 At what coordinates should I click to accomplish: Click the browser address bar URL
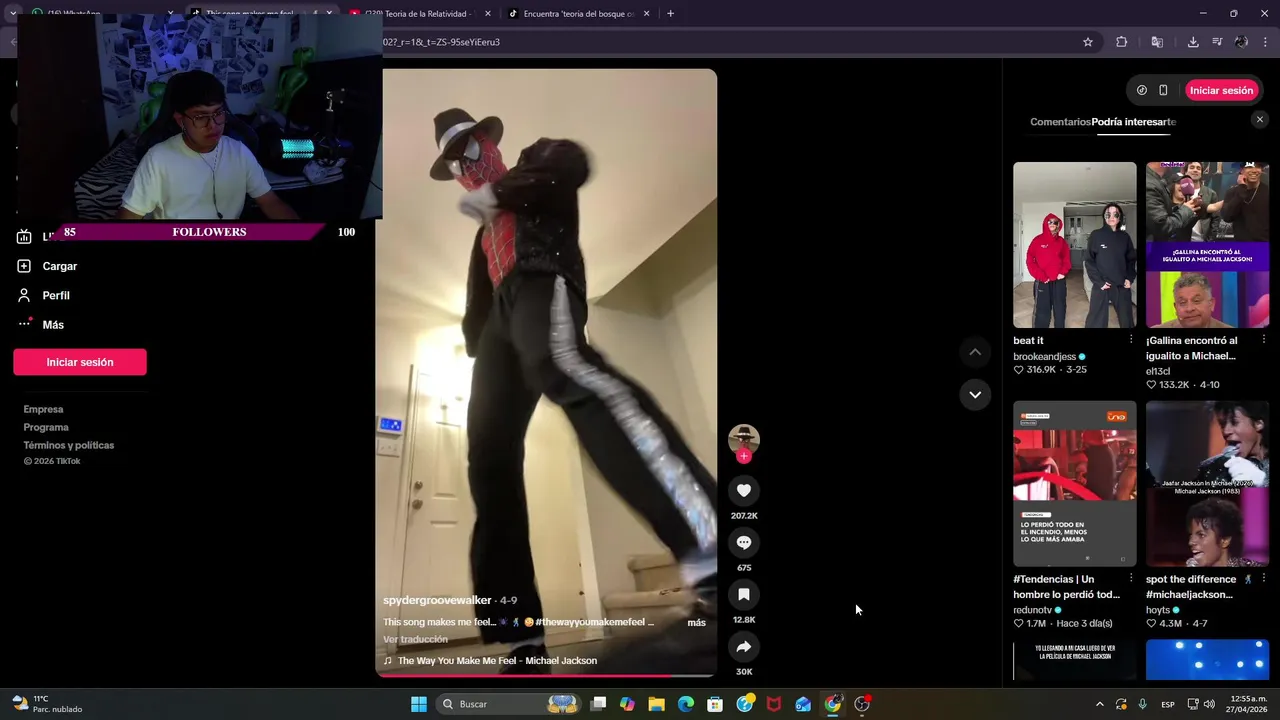pyautogui.click(x=441, y=42)
